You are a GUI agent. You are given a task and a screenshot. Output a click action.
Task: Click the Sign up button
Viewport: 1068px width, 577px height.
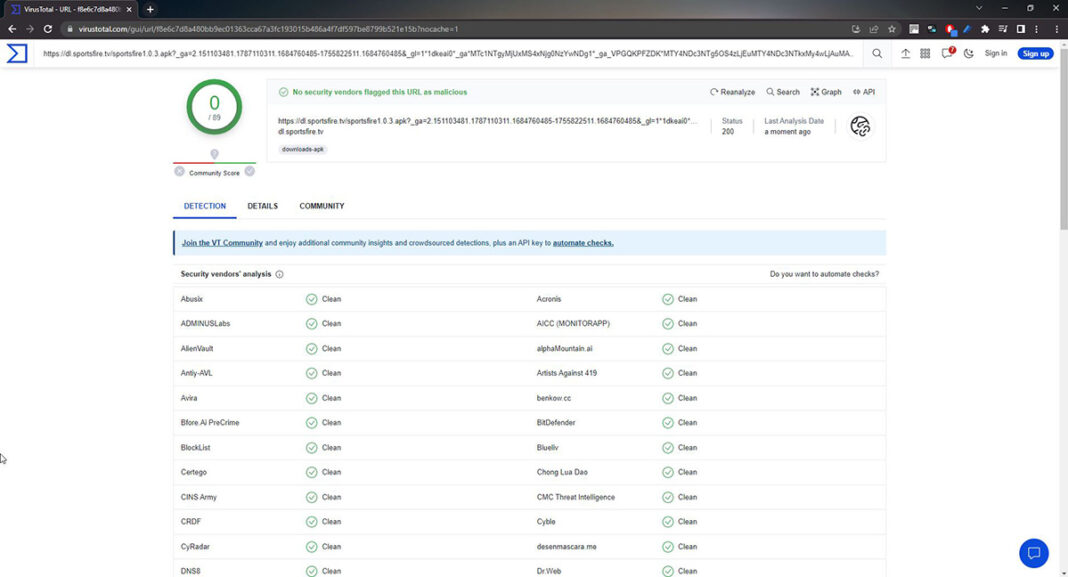click(x=1036, y=54)
